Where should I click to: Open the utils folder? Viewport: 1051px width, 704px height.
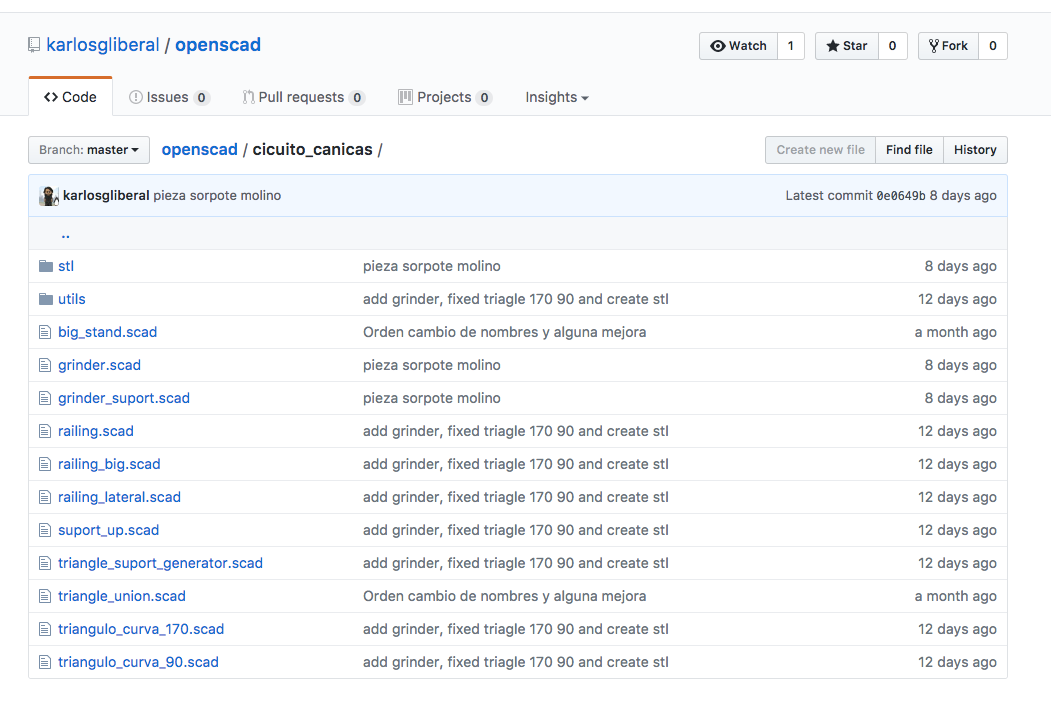(72, 299)
